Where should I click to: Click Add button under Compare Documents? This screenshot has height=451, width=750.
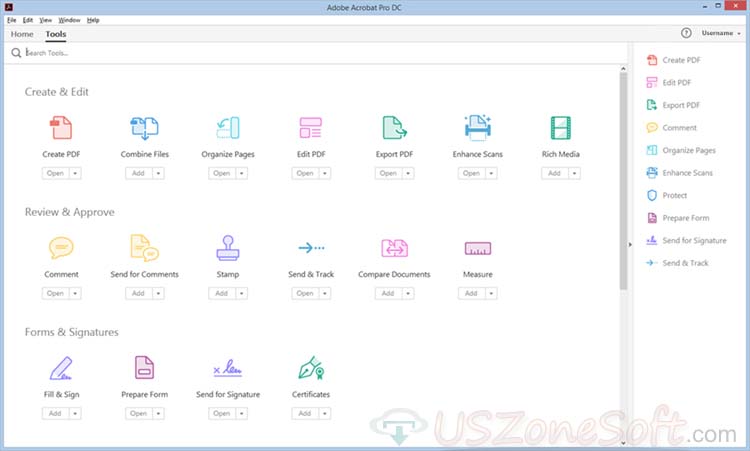click(x=388, y=293)
